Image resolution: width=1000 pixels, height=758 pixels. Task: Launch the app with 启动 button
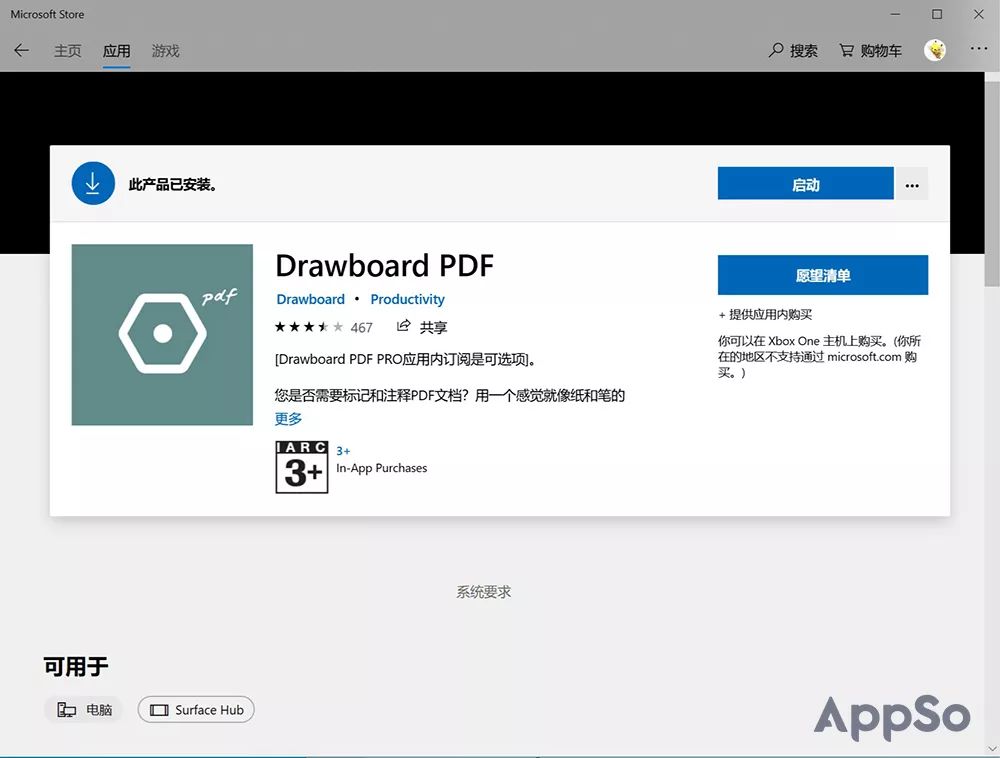pyautogui.click(x=805, y=184)
